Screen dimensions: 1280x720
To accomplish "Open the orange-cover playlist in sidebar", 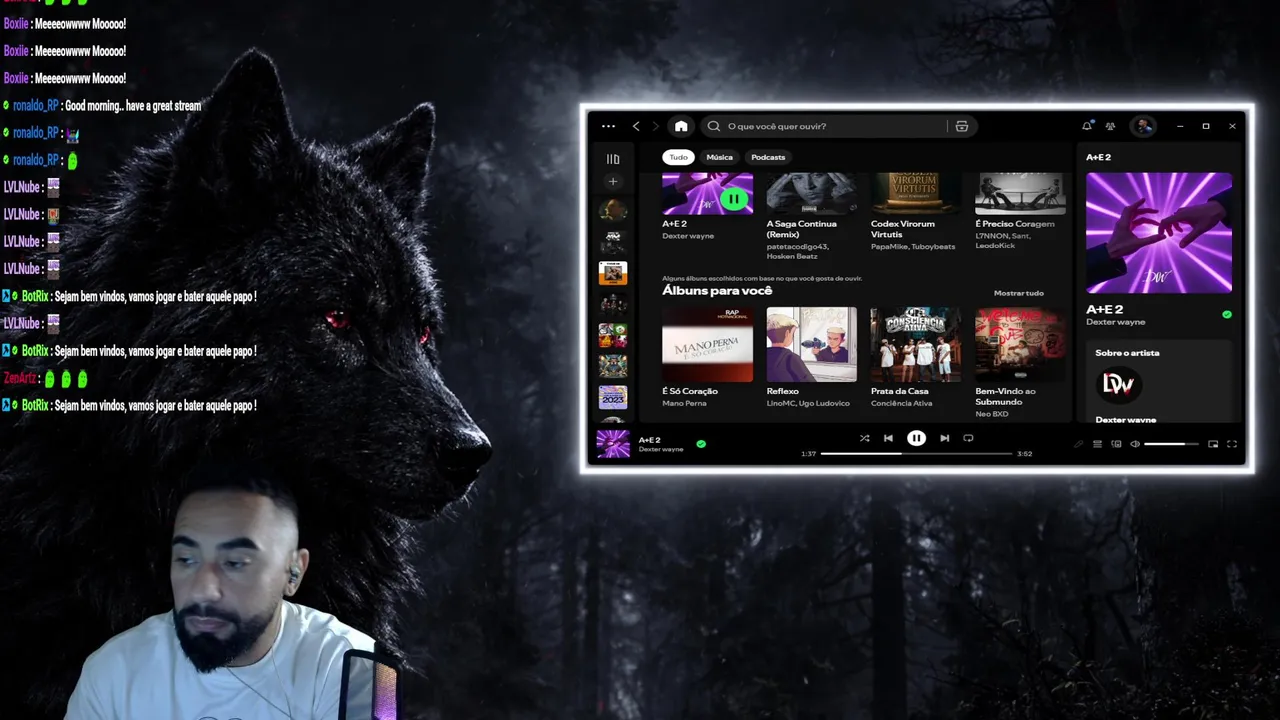I will pos(613,272).
